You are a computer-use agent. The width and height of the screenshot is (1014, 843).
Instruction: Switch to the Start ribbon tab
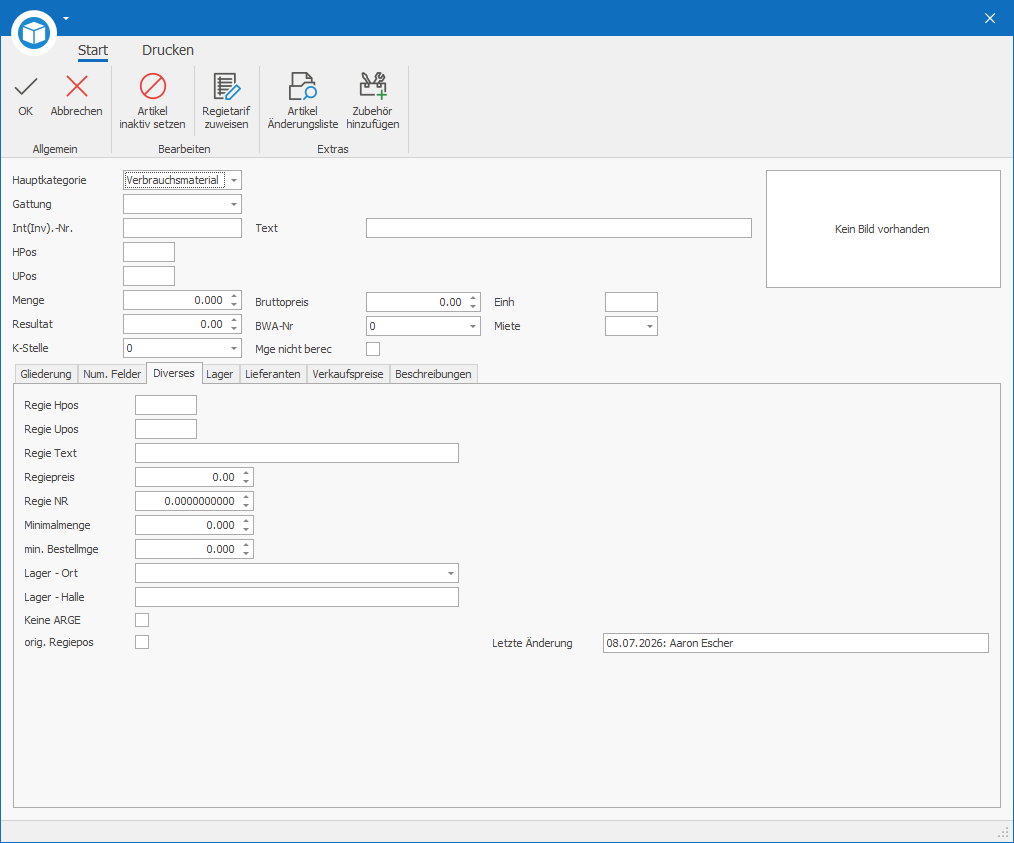tap(92, 50)
